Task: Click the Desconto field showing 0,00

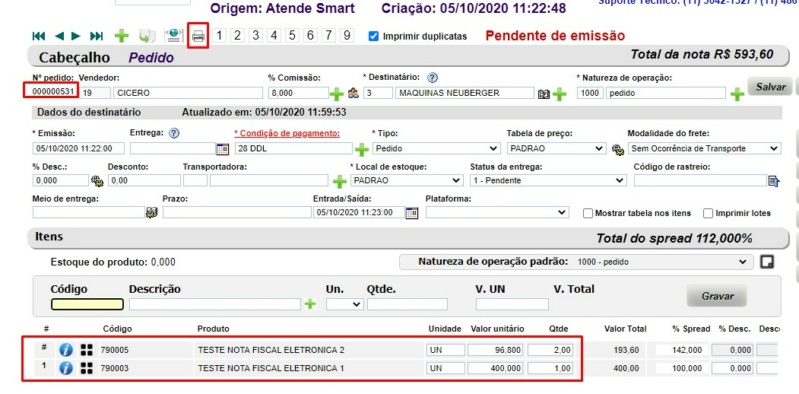Action: pyautogui.click(x=144, y=180)
